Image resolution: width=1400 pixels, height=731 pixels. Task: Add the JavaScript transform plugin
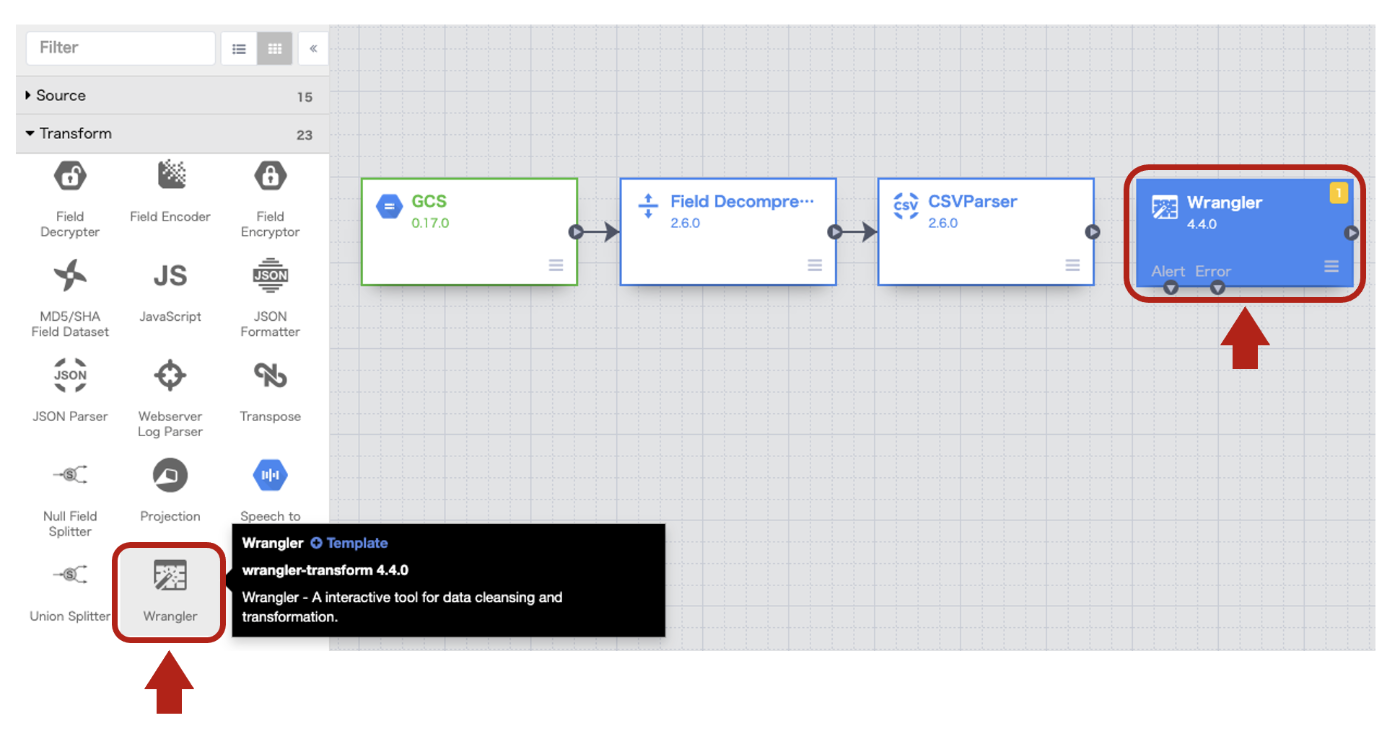170,291
